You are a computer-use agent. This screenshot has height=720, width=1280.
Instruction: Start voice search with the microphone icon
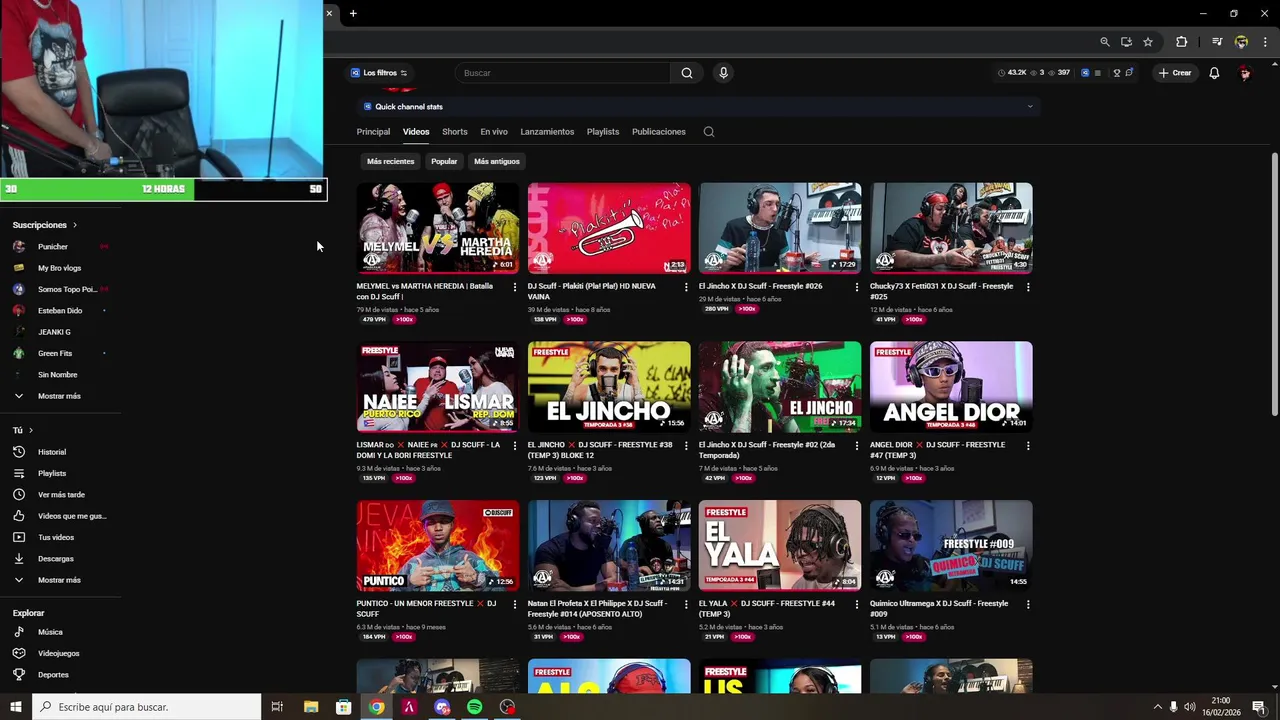coord(723,73)
